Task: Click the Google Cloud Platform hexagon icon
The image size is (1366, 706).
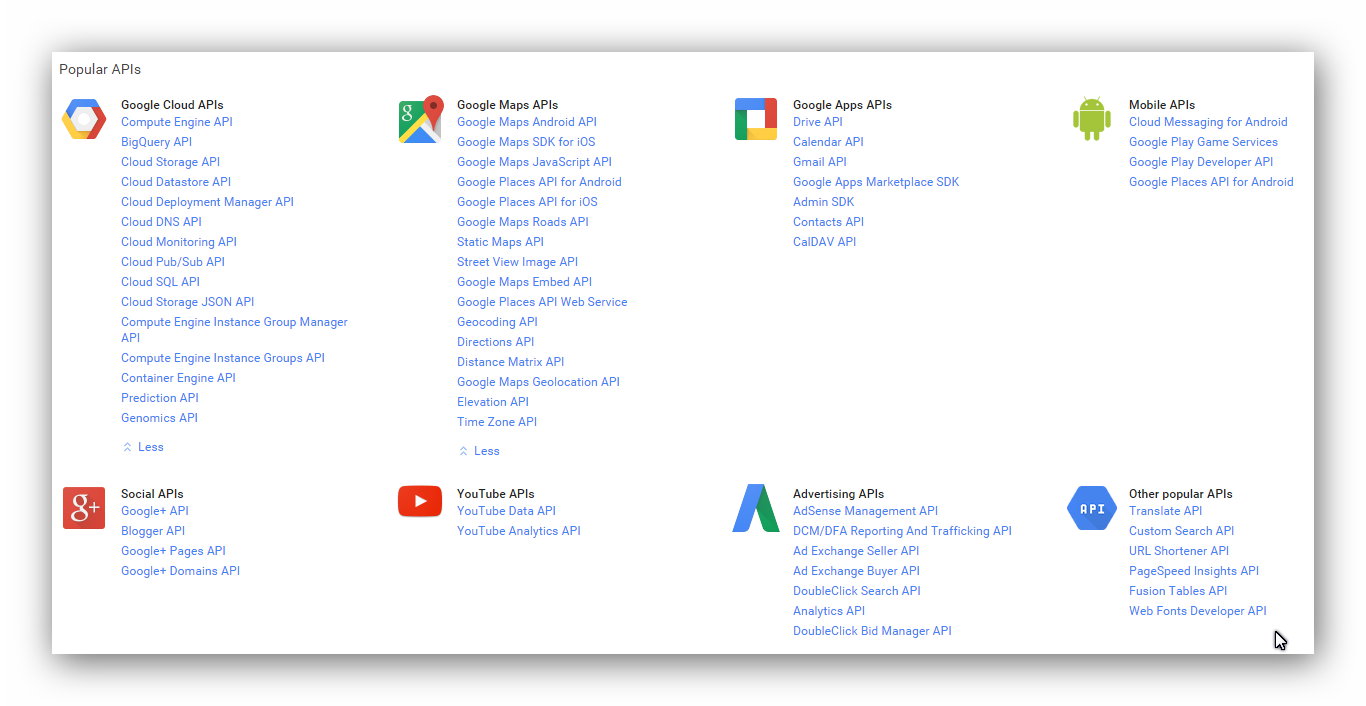Action: click(84, 119)
